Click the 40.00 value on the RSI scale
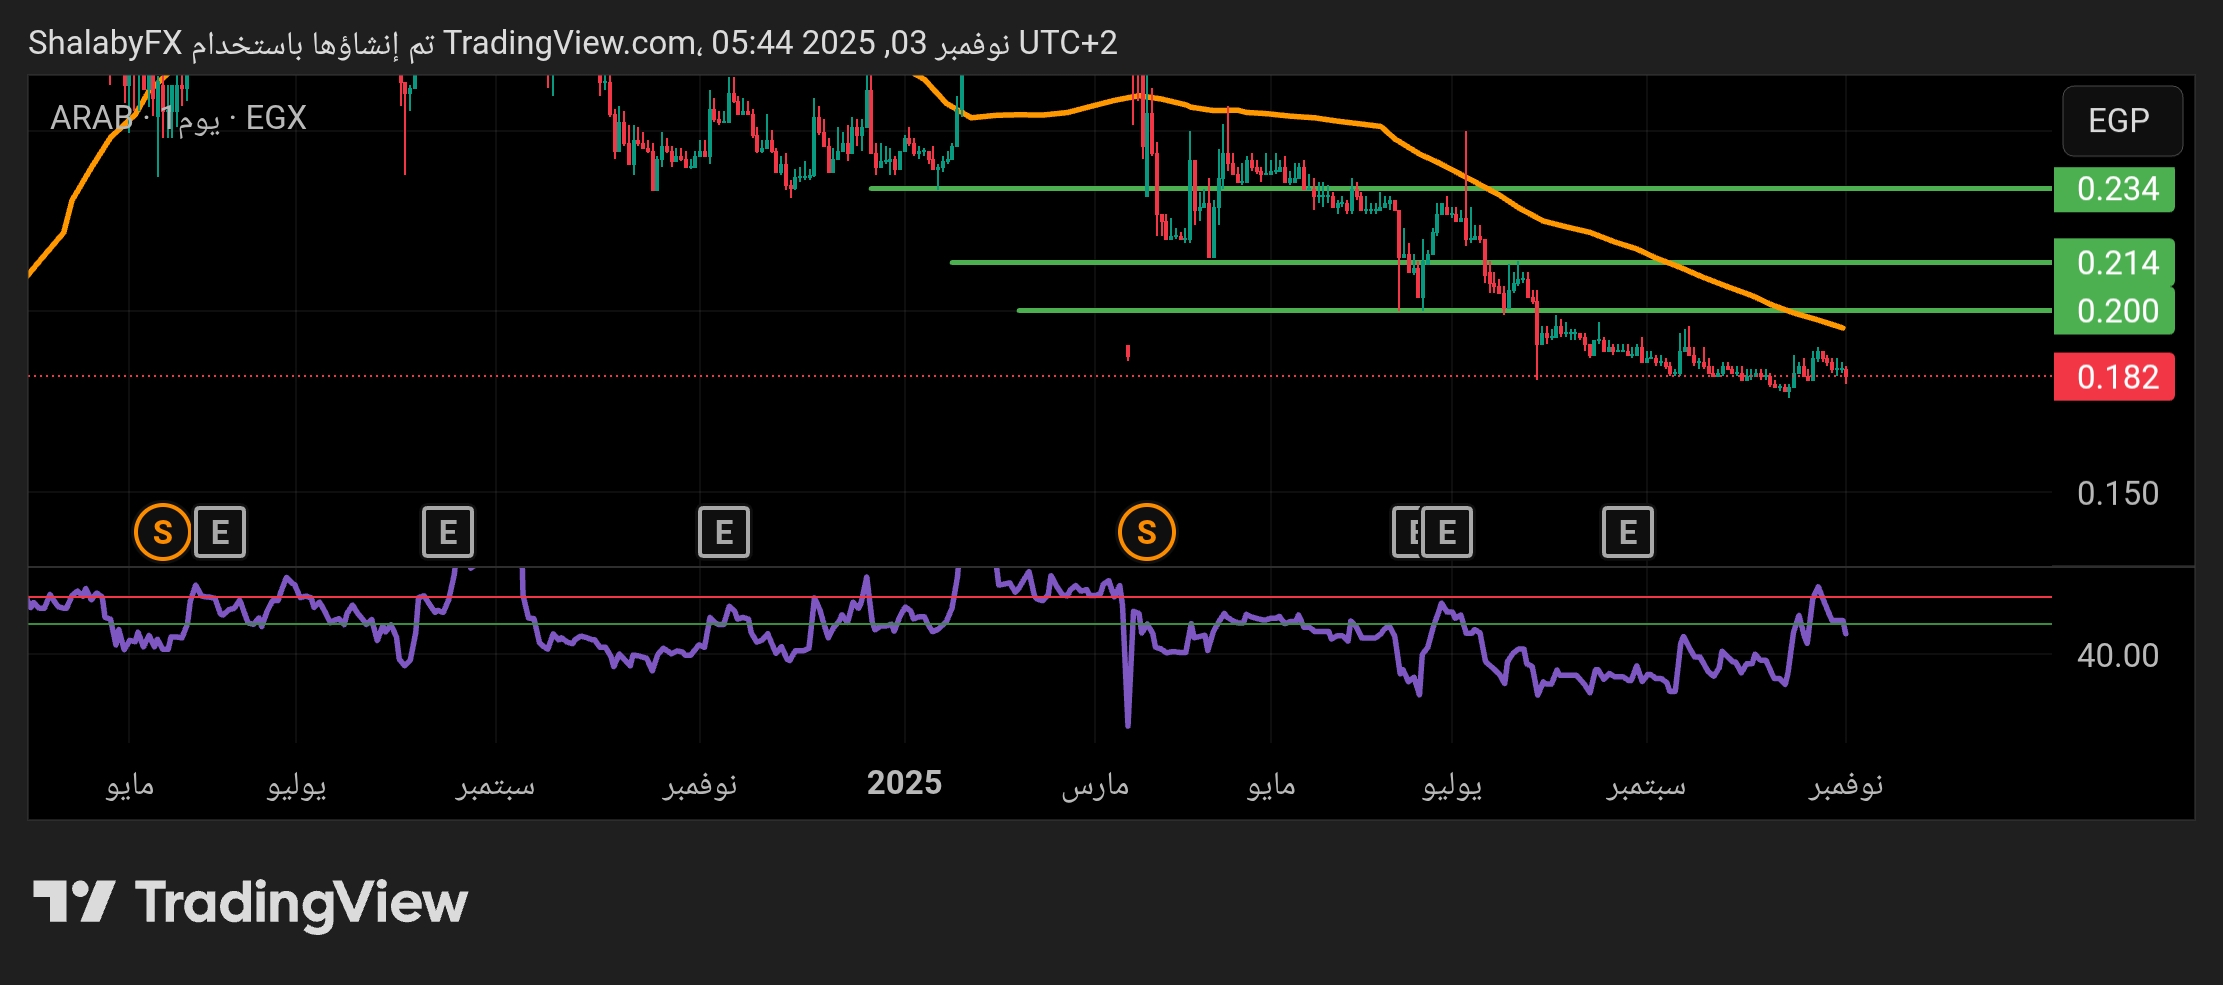 pyautogui.click(x=2117, y=656)
